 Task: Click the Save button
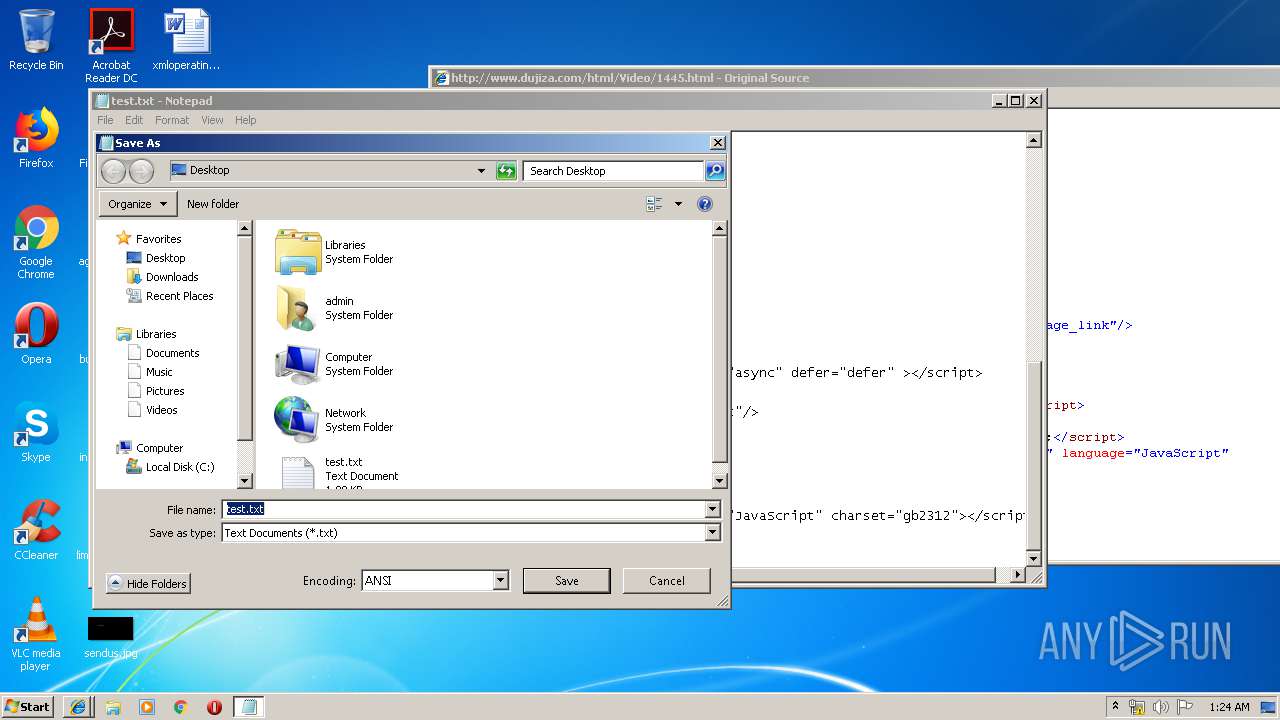pyautogui.click(x=567, y=581)
